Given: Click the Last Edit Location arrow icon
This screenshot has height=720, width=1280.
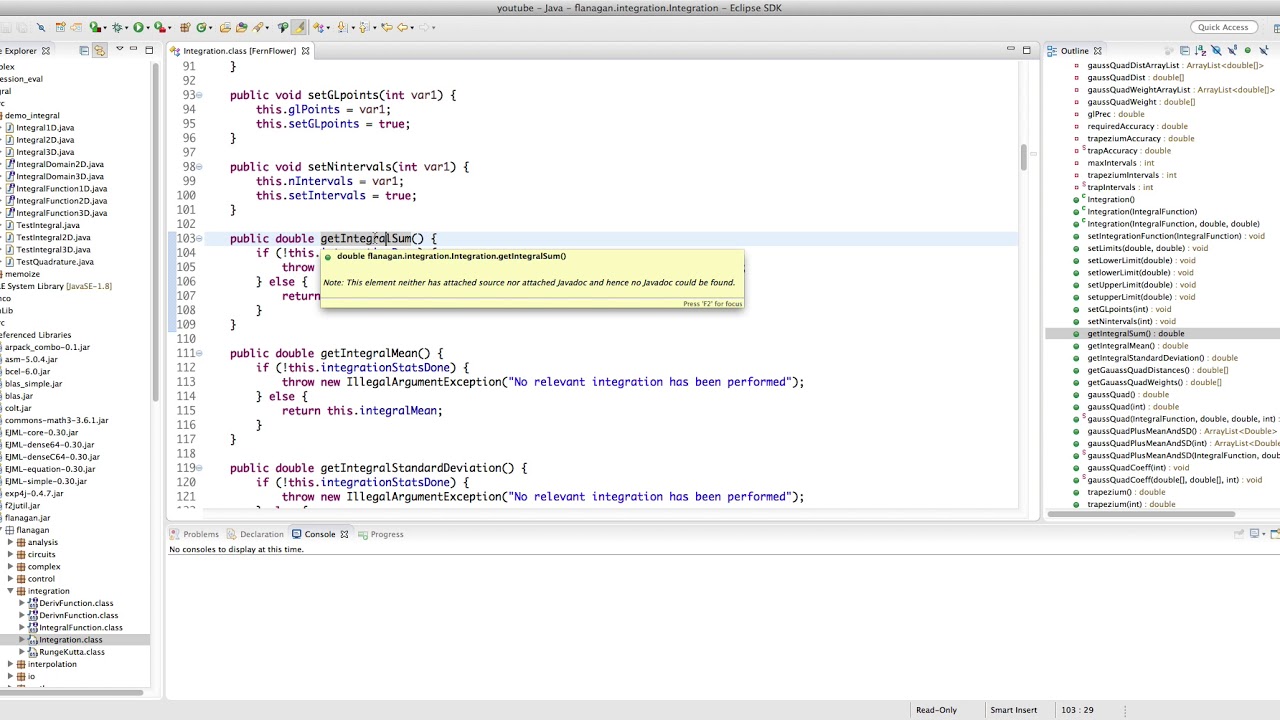Looking at the screenshot, I should click(387, 28).
